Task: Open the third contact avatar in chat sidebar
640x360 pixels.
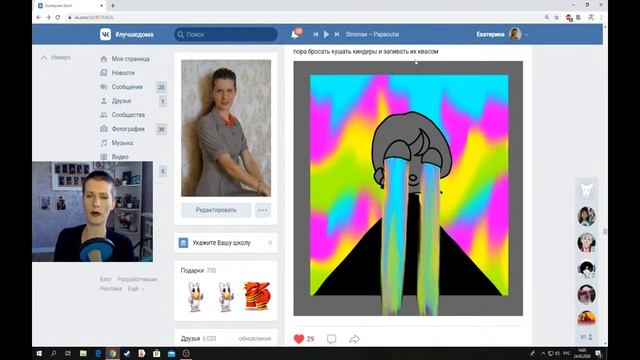Action: [587, 269]
